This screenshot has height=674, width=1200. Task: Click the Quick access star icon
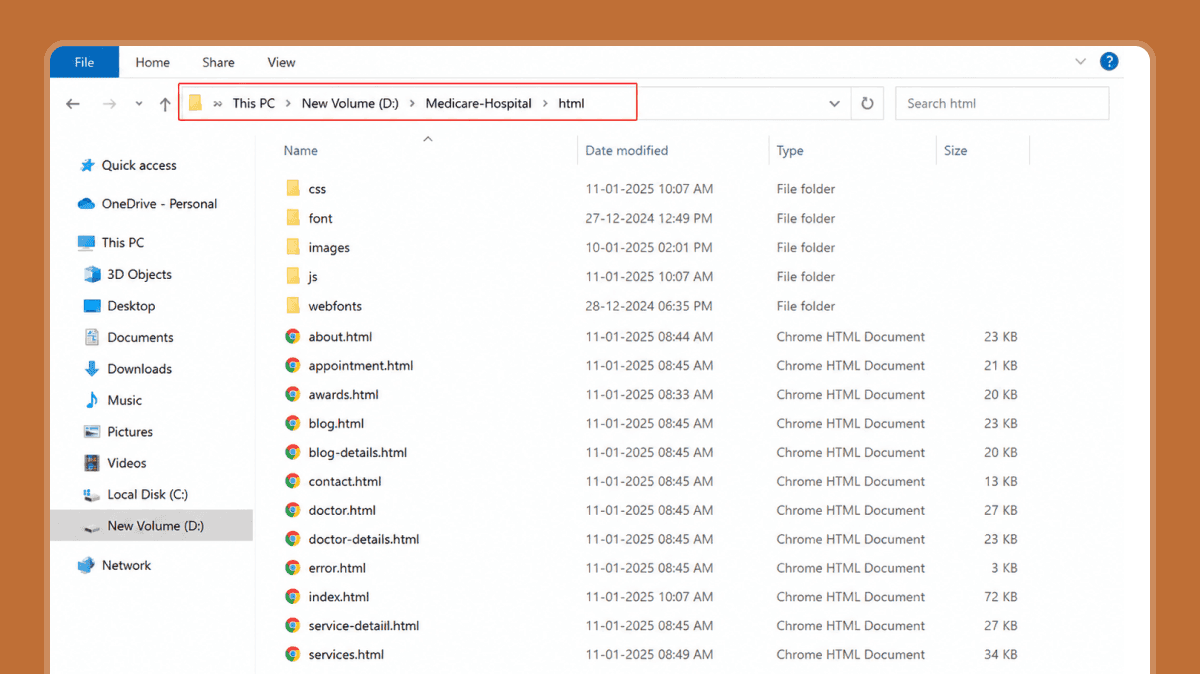[x=86, y=166]
